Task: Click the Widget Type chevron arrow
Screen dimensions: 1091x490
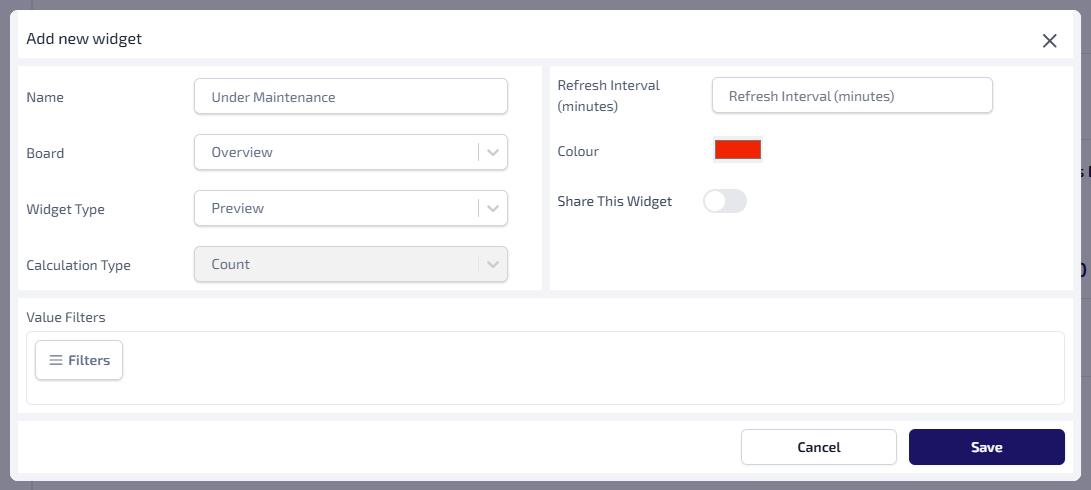Action: pyautogui.click(x=493, y=209)
